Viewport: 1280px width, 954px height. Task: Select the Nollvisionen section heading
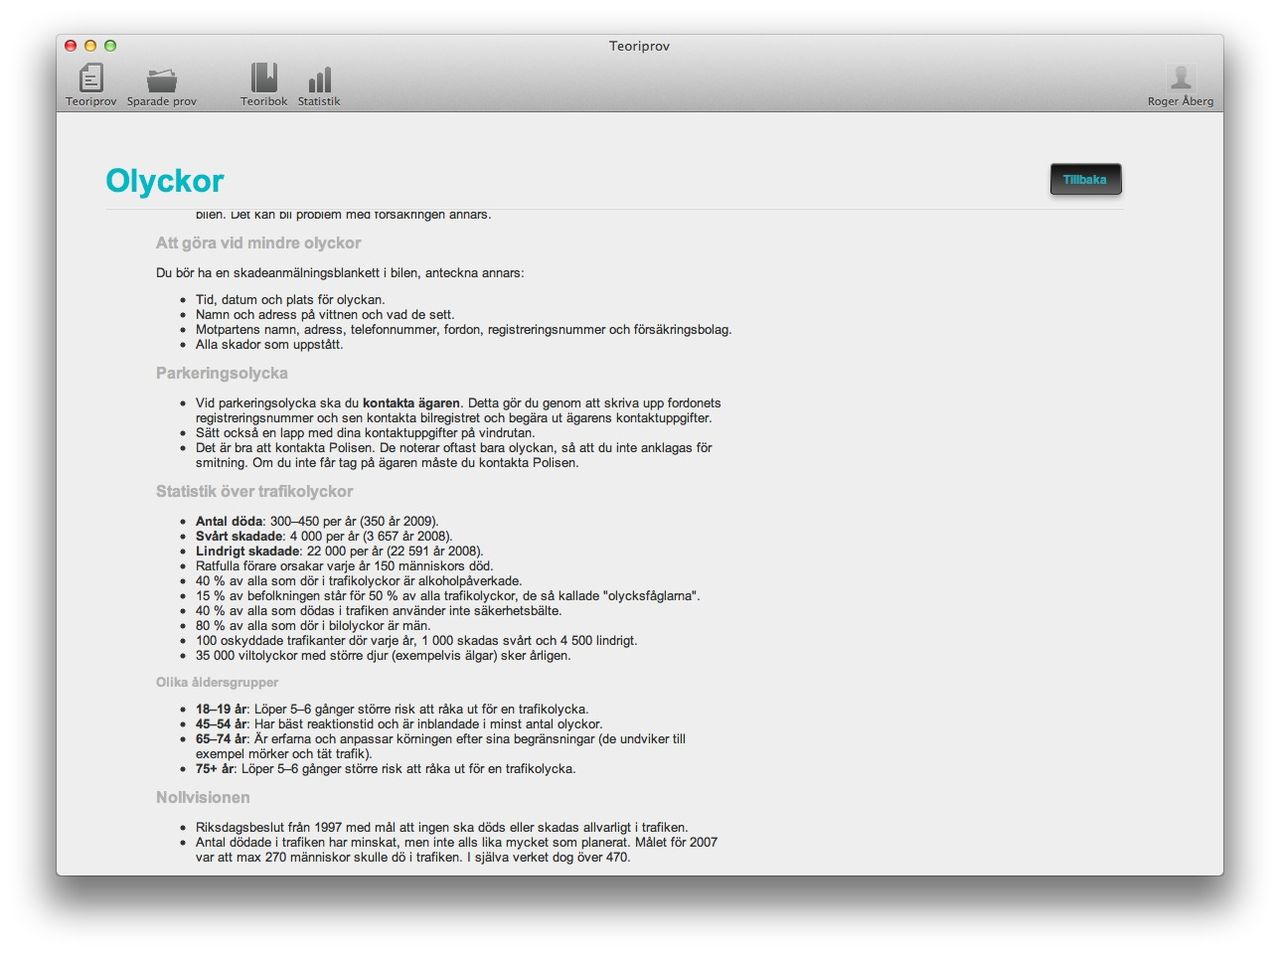click(x=203, y=797)
